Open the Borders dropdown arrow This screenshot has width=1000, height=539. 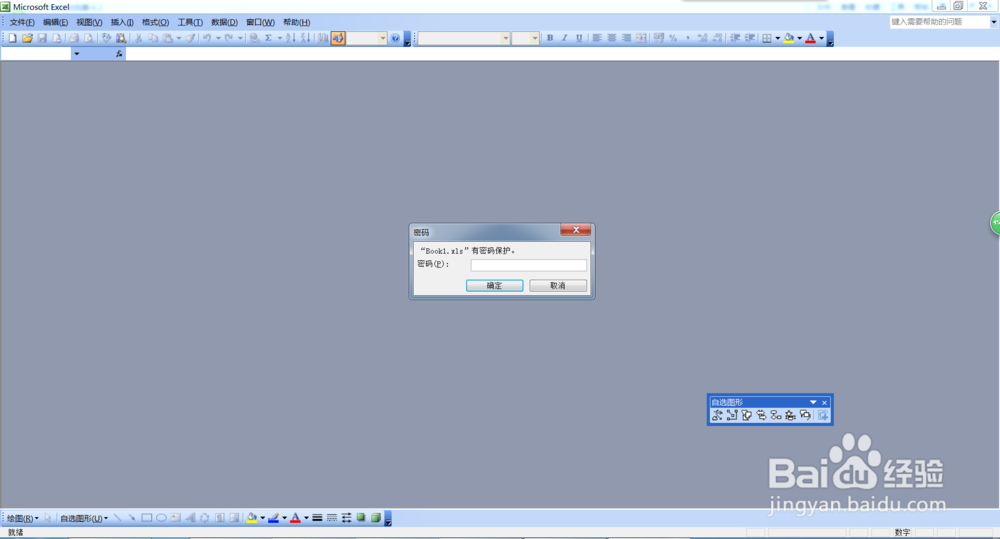(777, 38)
